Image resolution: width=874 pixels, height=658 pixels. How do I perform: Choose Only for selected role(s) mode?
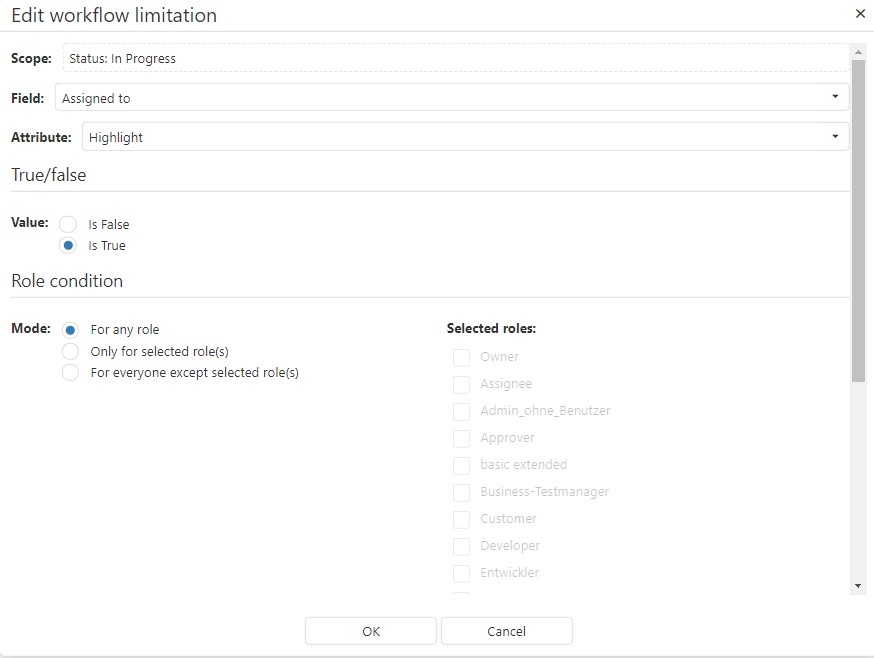point(71,351)
